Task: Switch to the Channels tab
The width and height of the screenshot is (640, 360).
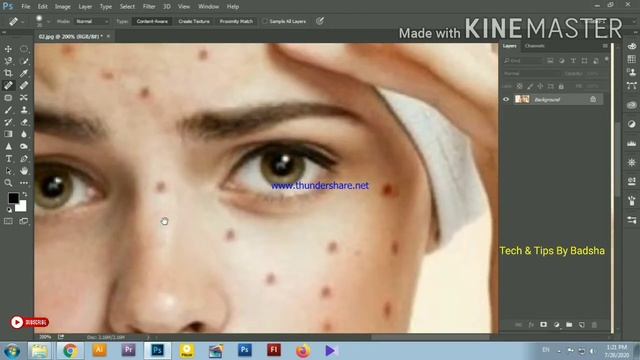Action: (535, 46)
